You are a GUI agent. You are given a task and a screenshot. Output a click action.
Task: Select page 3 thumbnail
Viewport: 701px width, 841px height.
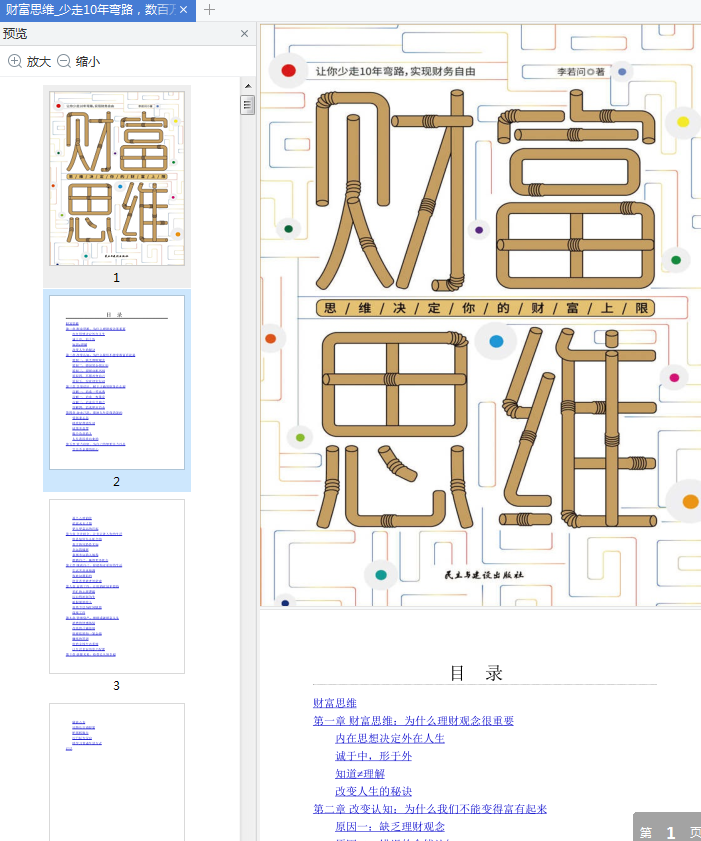117,586
